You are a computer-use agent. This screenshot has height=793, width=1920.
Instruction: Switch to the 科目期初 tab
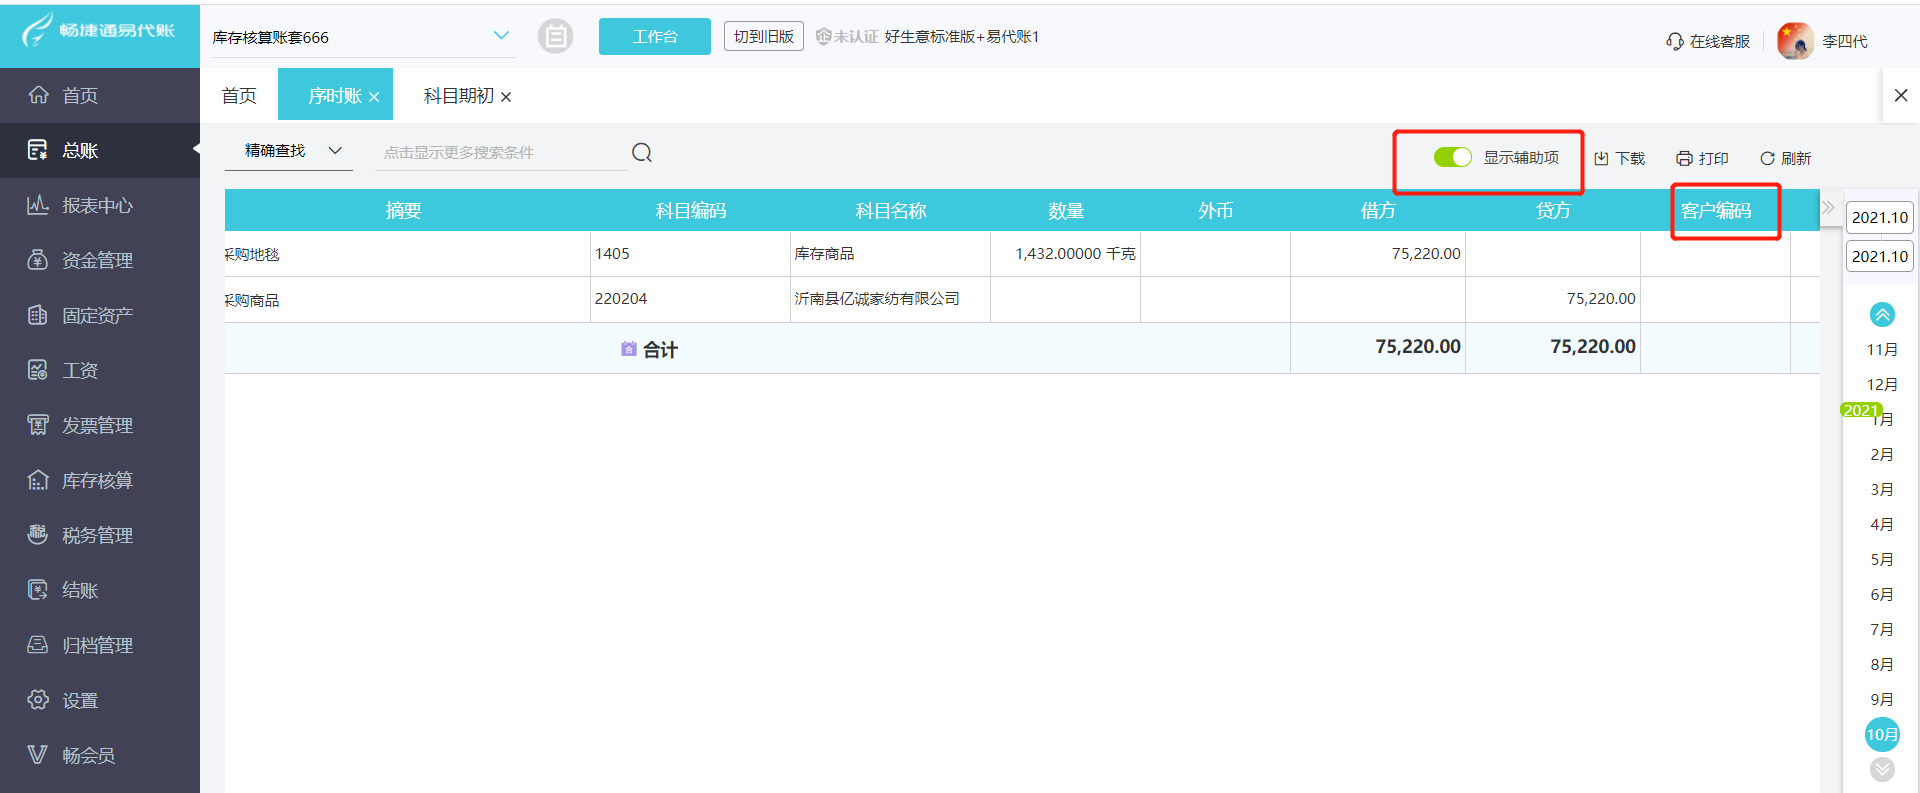(x=458, y=96)
